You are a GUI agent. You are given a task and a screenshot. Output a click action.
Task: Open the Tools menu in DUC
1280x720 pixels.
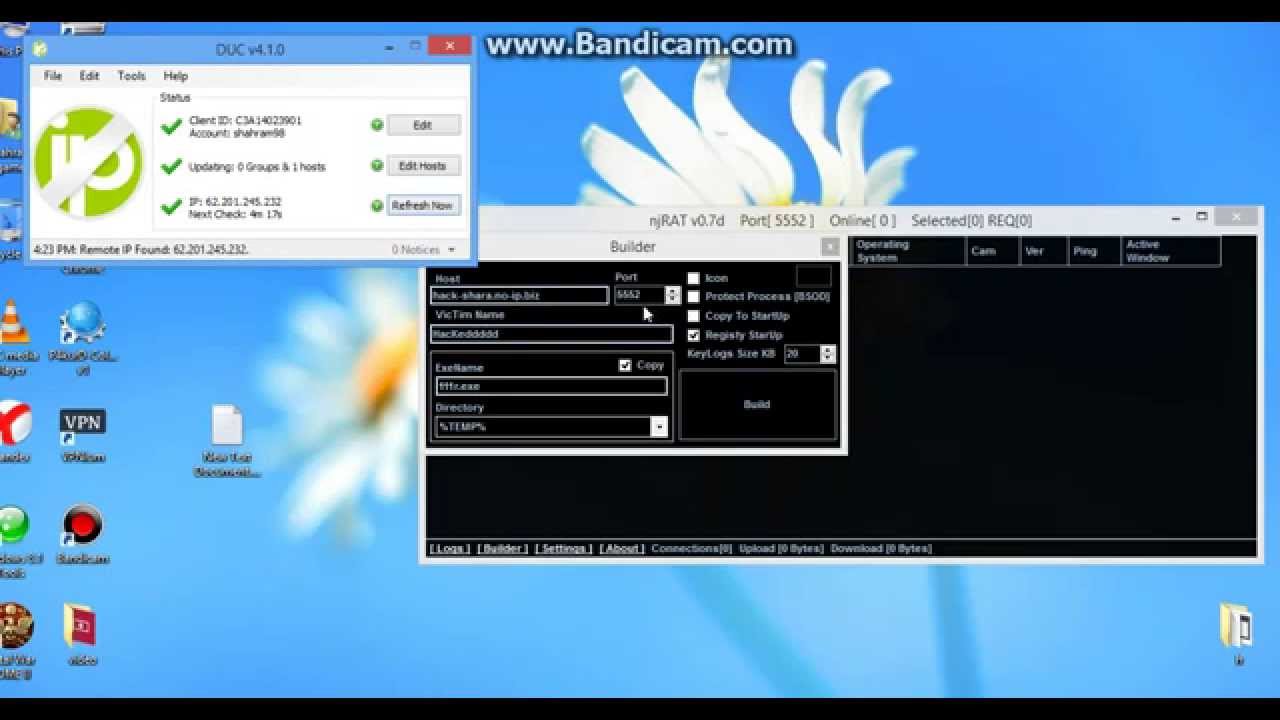(131, 76)
